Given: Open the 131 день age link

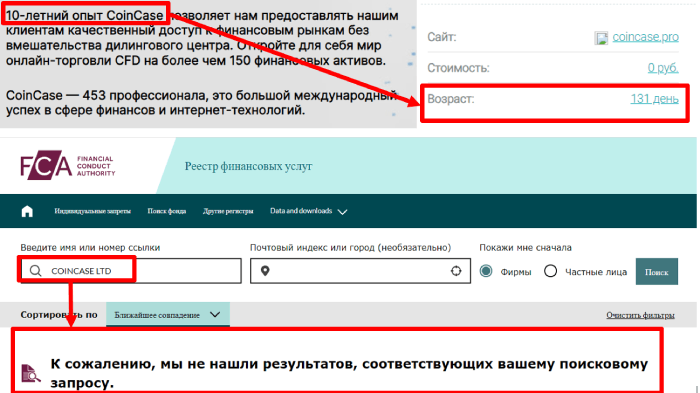Looking at the screenshot, I should point(654,99).
